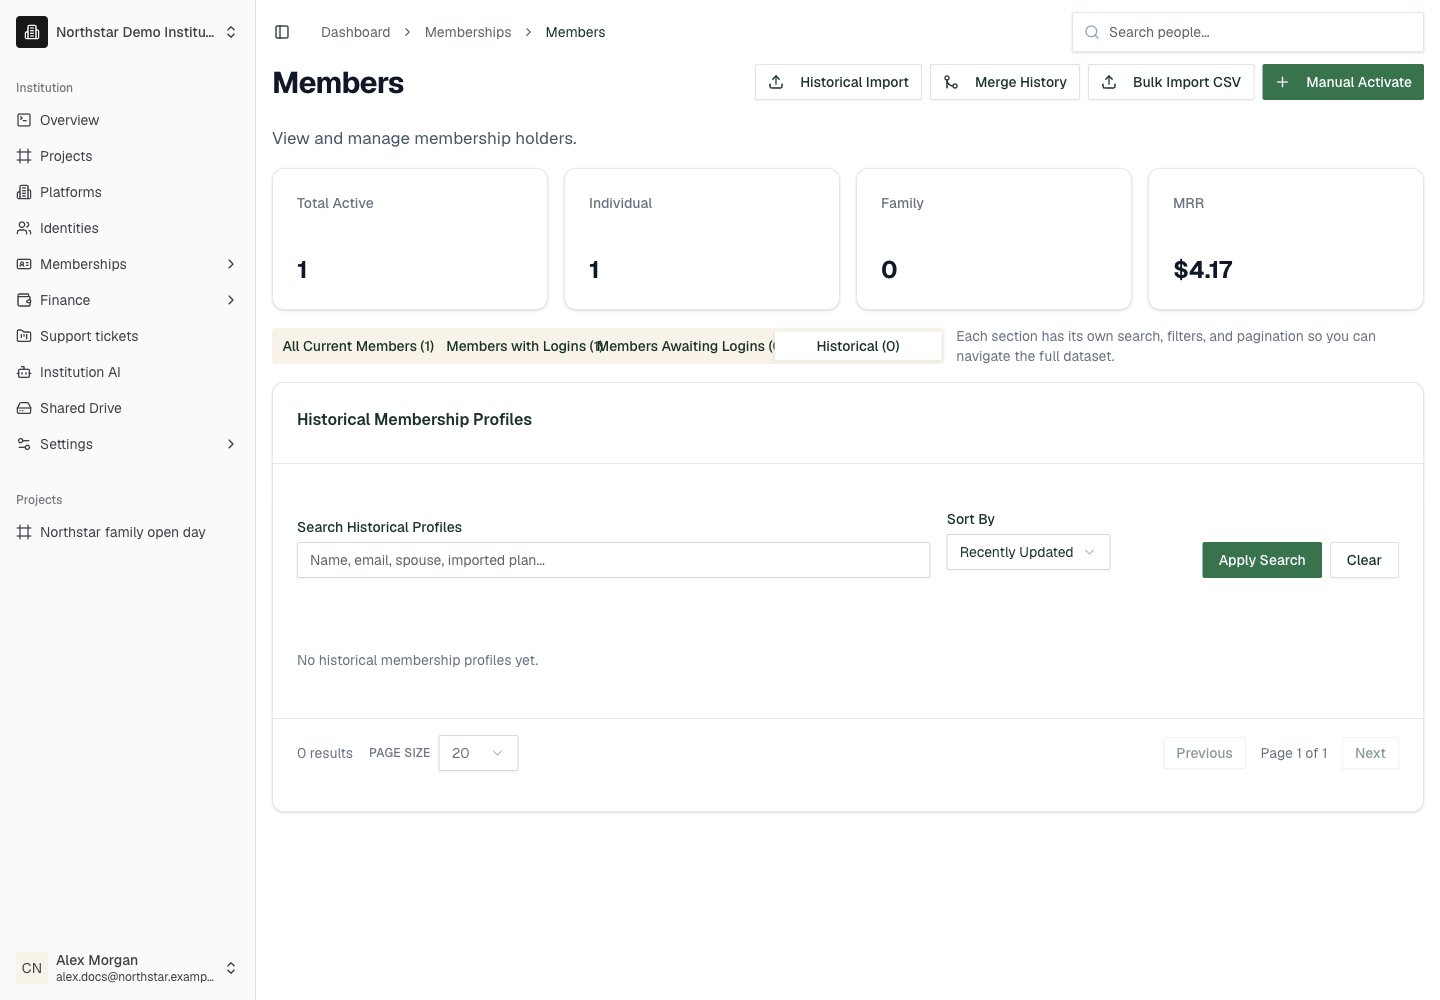Click the Bulk Import CSV upload icon
The width and height of the screenshot is (1440, 1000).
(x=1109, y=82)
